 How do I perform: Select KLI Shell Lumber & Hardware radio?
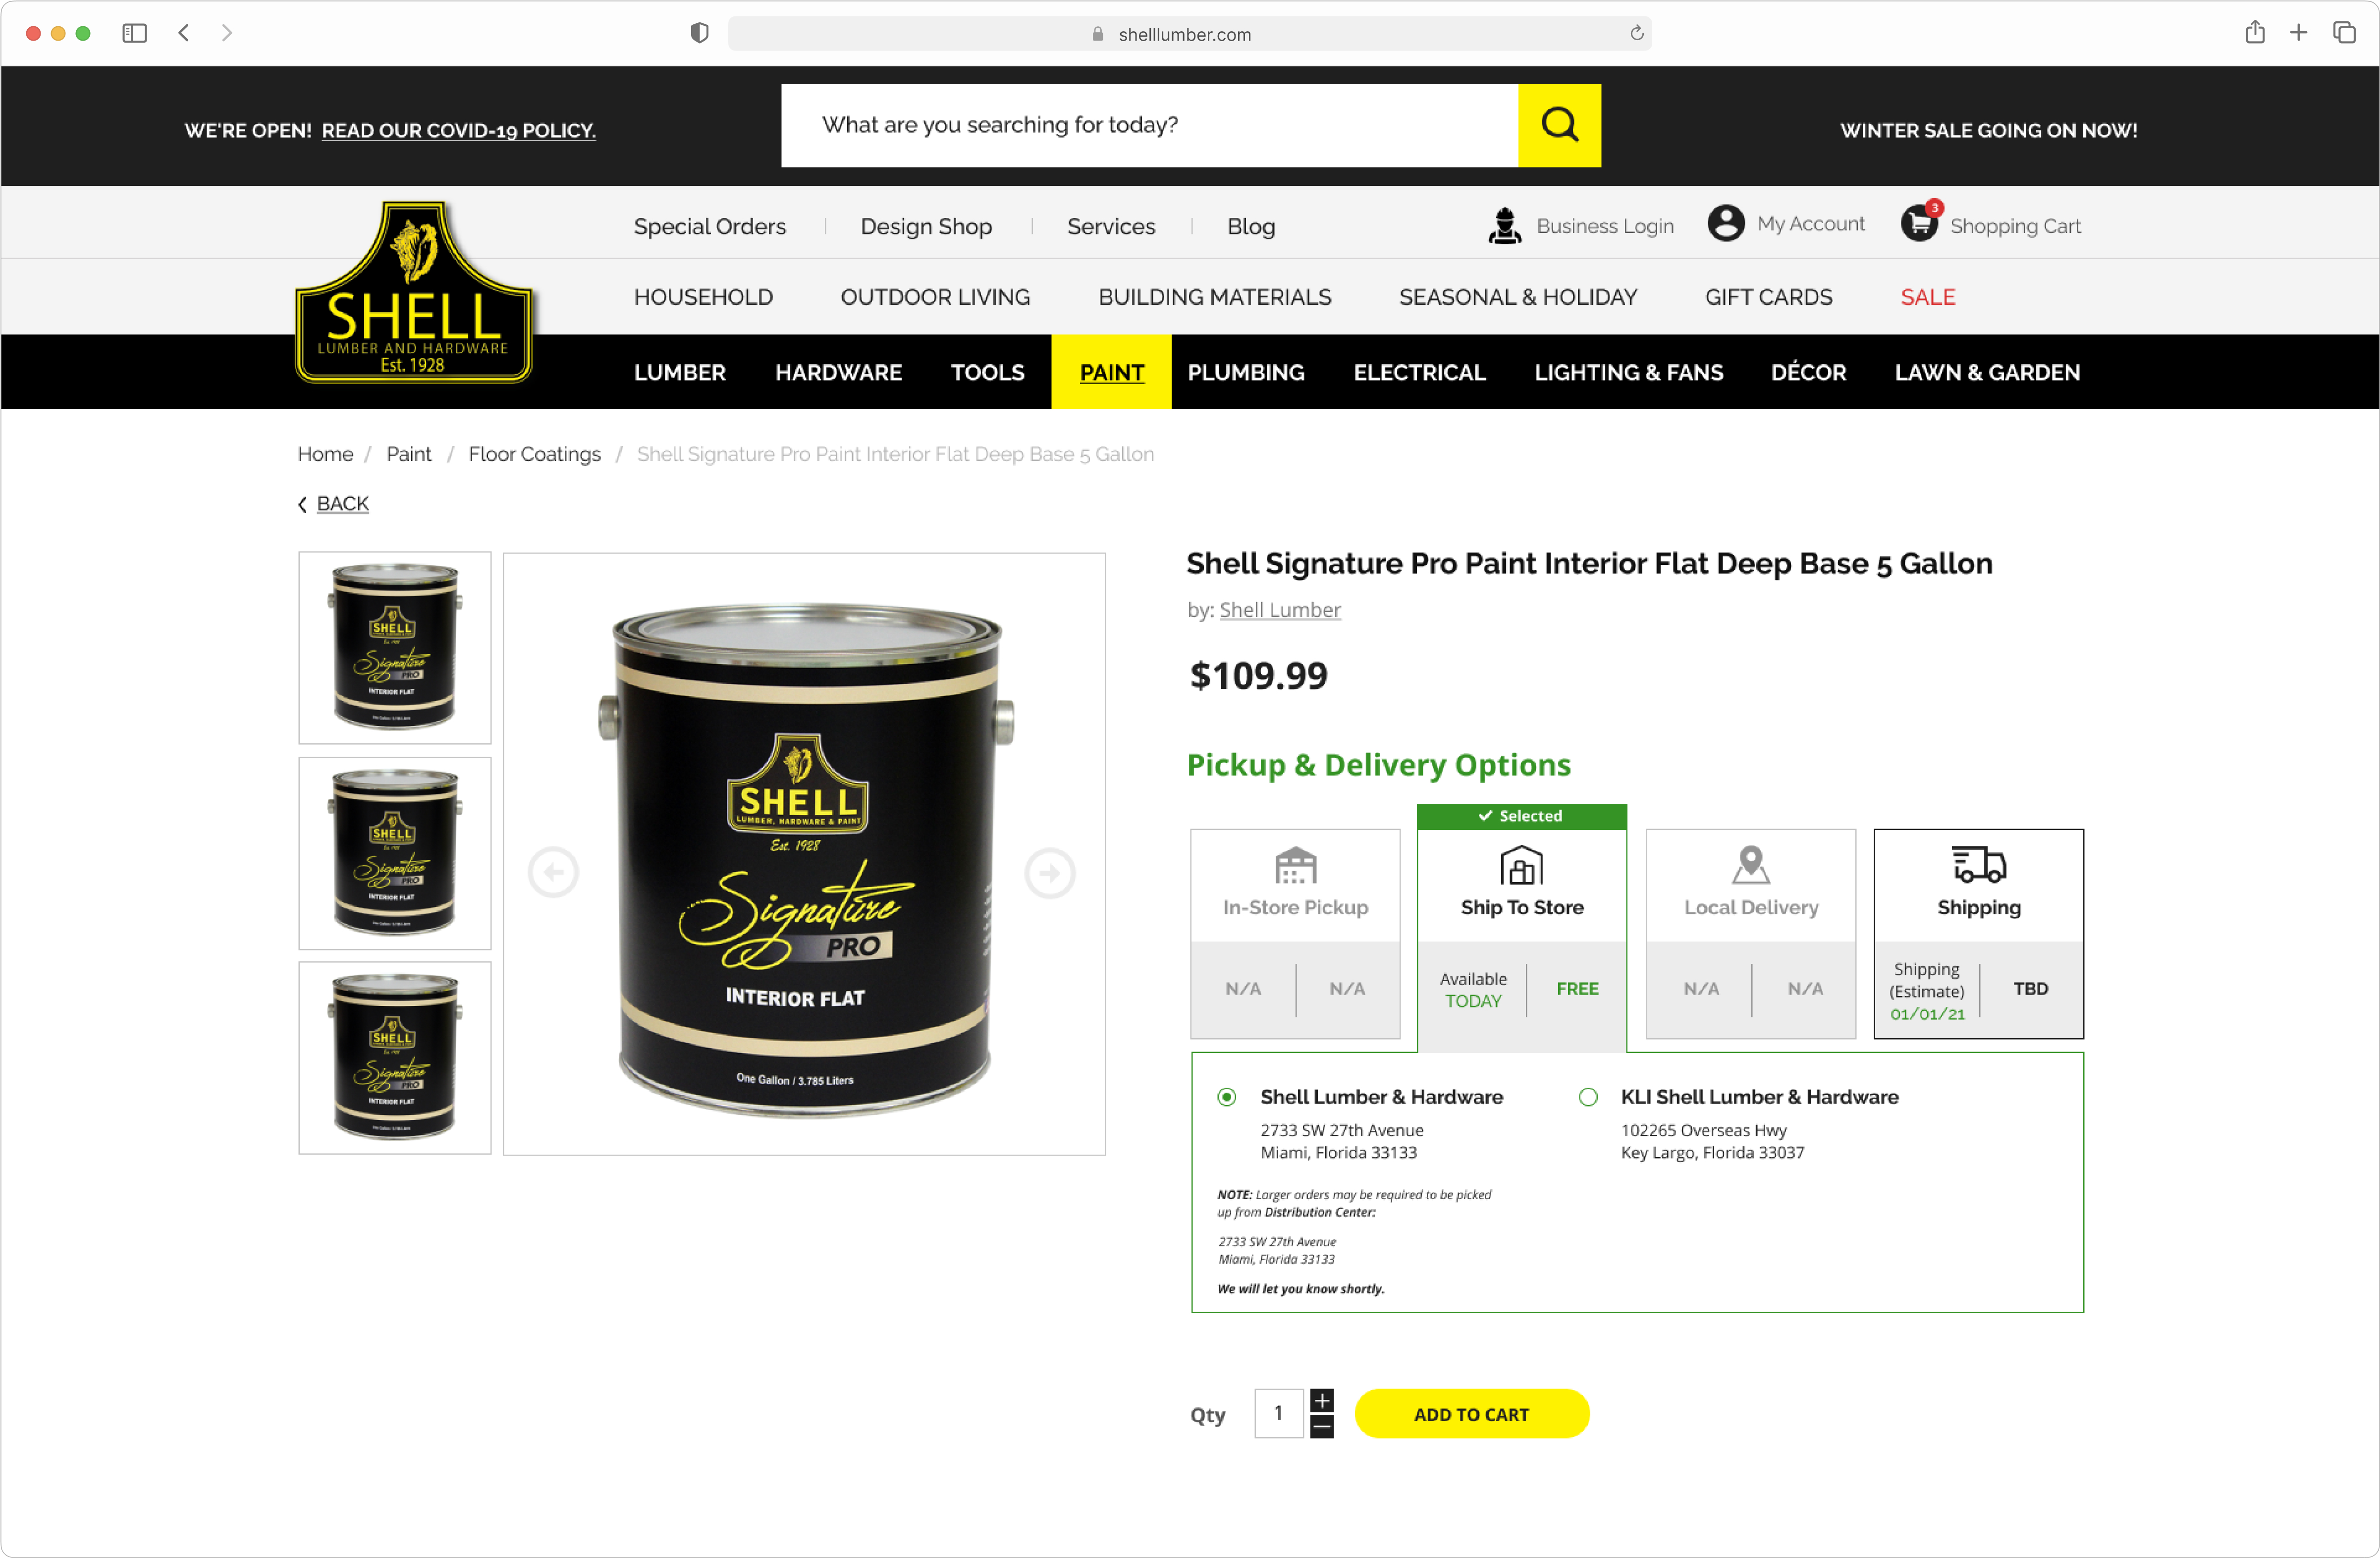coord(1587,1097)
